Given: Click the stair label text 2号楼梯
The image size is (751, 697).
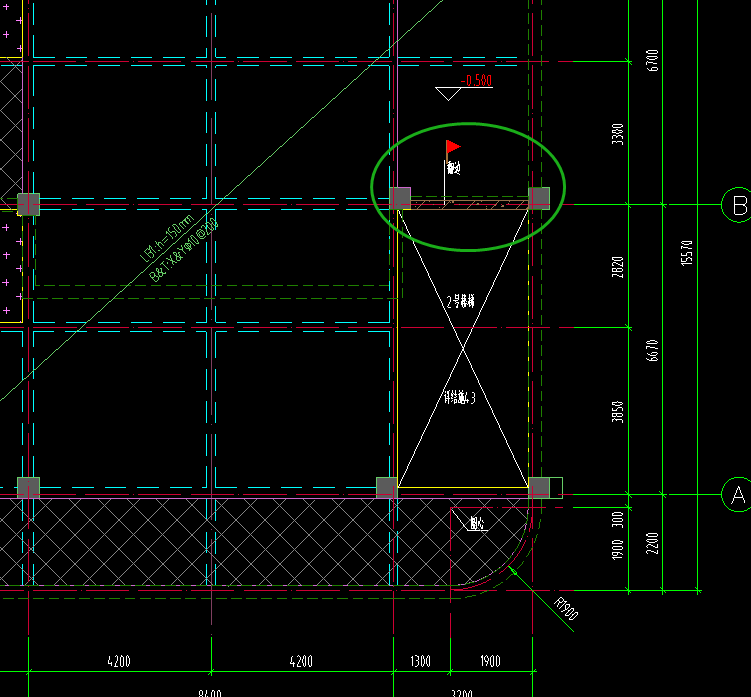Looking at the screenshot, I should click(460, 302).
